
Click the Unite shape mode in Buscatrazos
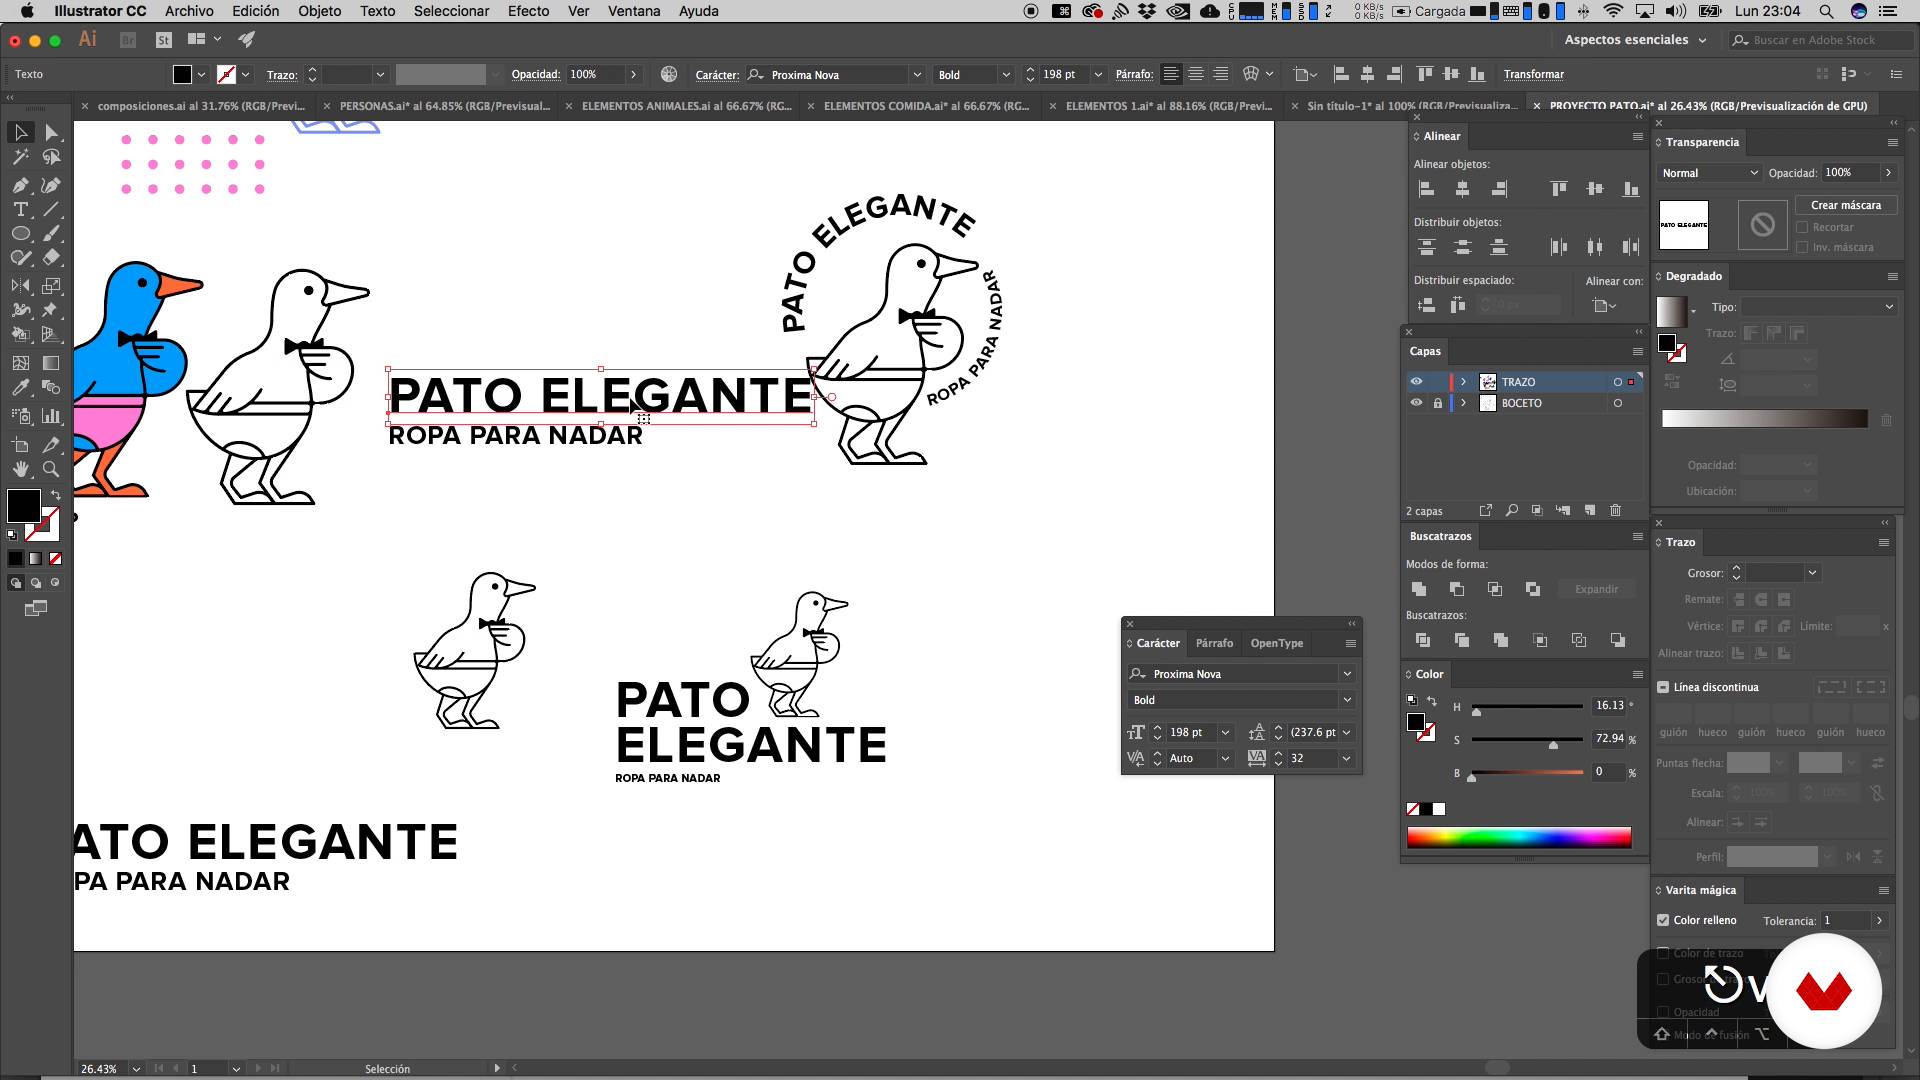coord(1418,589)
